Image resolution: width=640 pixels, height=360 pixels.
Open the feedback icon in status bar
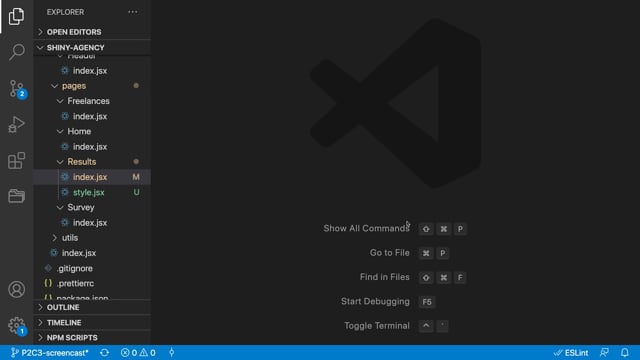604,353
